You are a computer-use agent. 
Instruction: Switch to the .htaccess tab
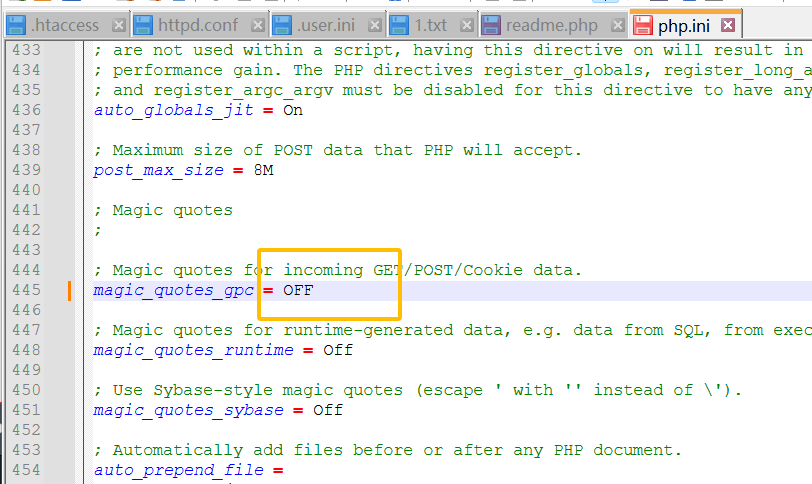pyautogui.click(x=66, y=25)
